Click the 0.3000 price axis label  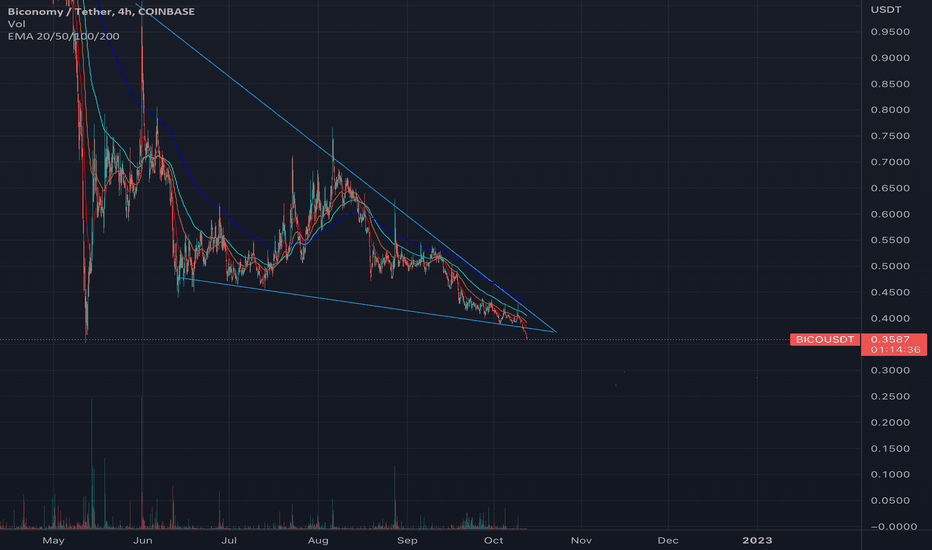coord(890,370)
